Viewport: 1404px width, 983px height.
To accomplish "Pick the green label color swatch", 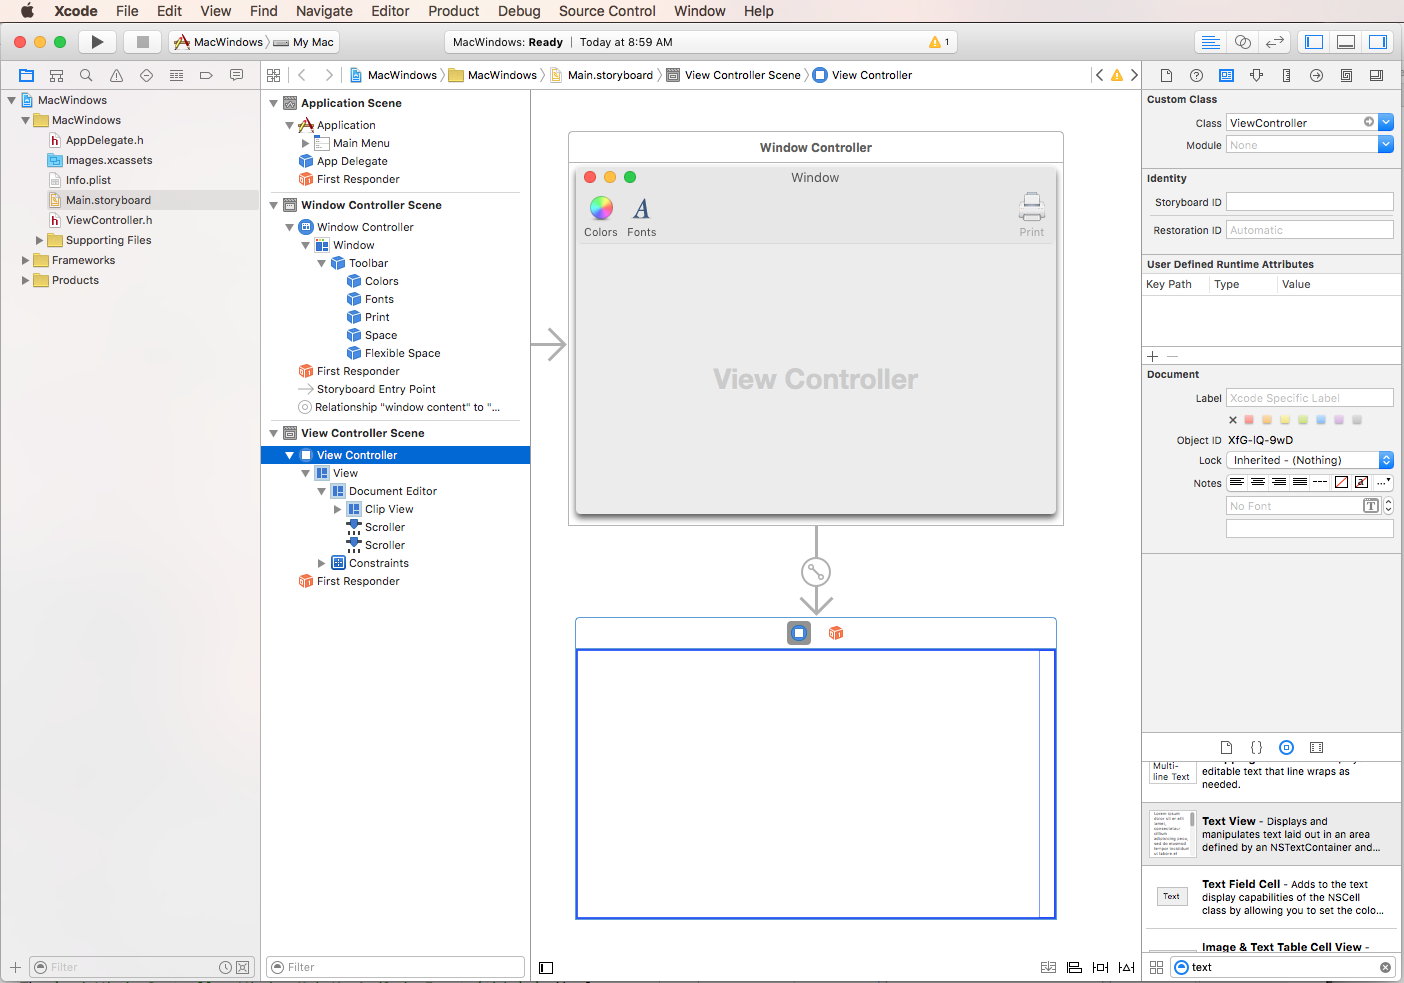I will tap(1302, 419).
